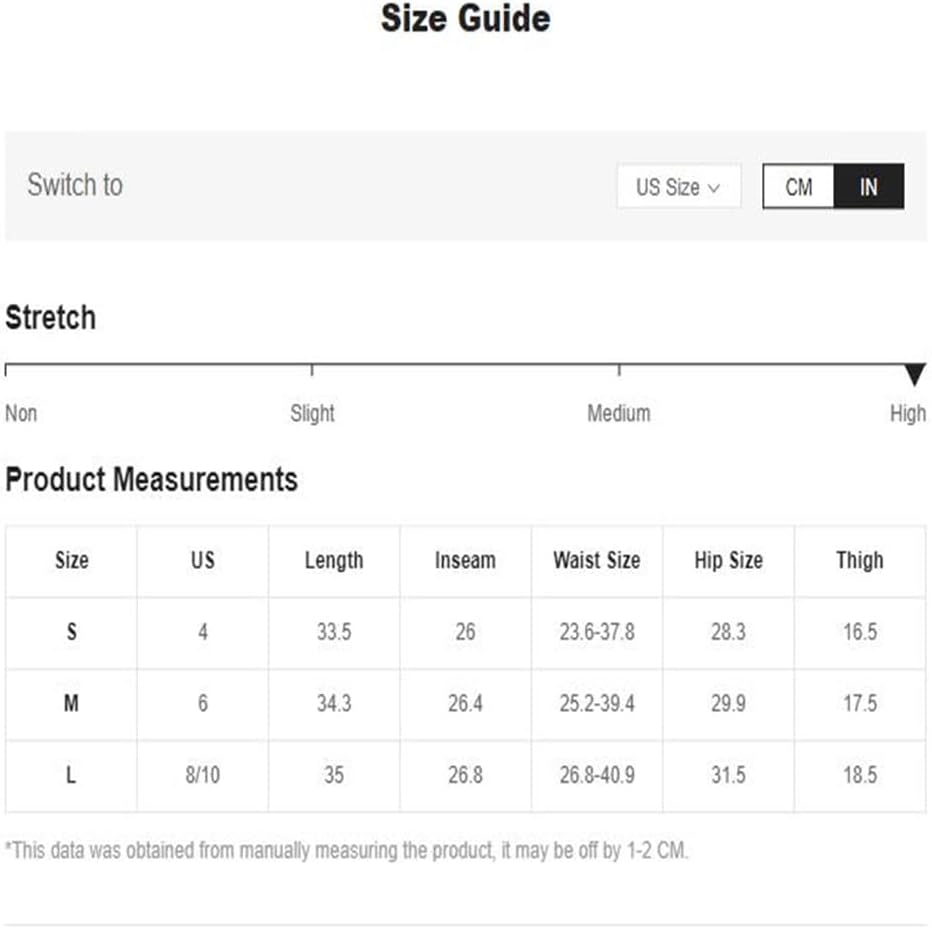Image resolution: width=932 pixels, height=929 pixels.
Task: Select the Slight stretch label
Action: 312,413
